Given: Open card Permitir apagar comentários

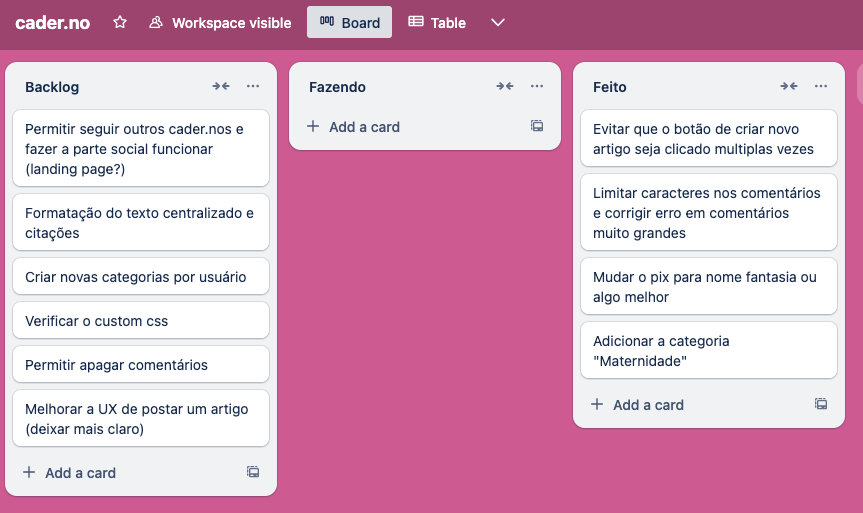Looking at the screenshot, I should pyautogui.click(x=141, y=364).
